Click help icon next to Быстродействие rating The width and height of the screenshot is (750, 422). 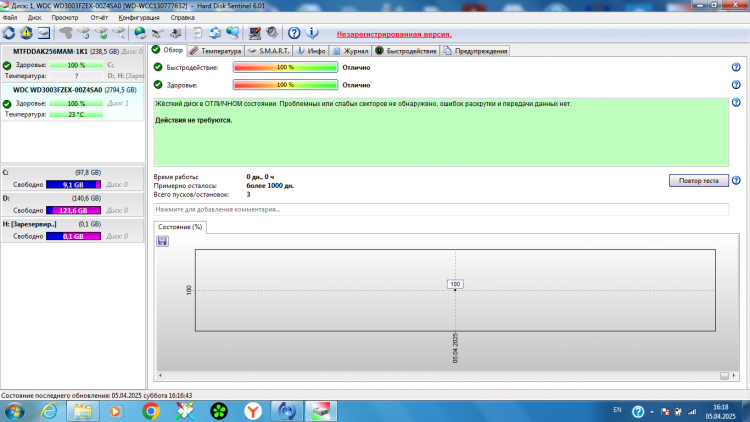(736, 67)
